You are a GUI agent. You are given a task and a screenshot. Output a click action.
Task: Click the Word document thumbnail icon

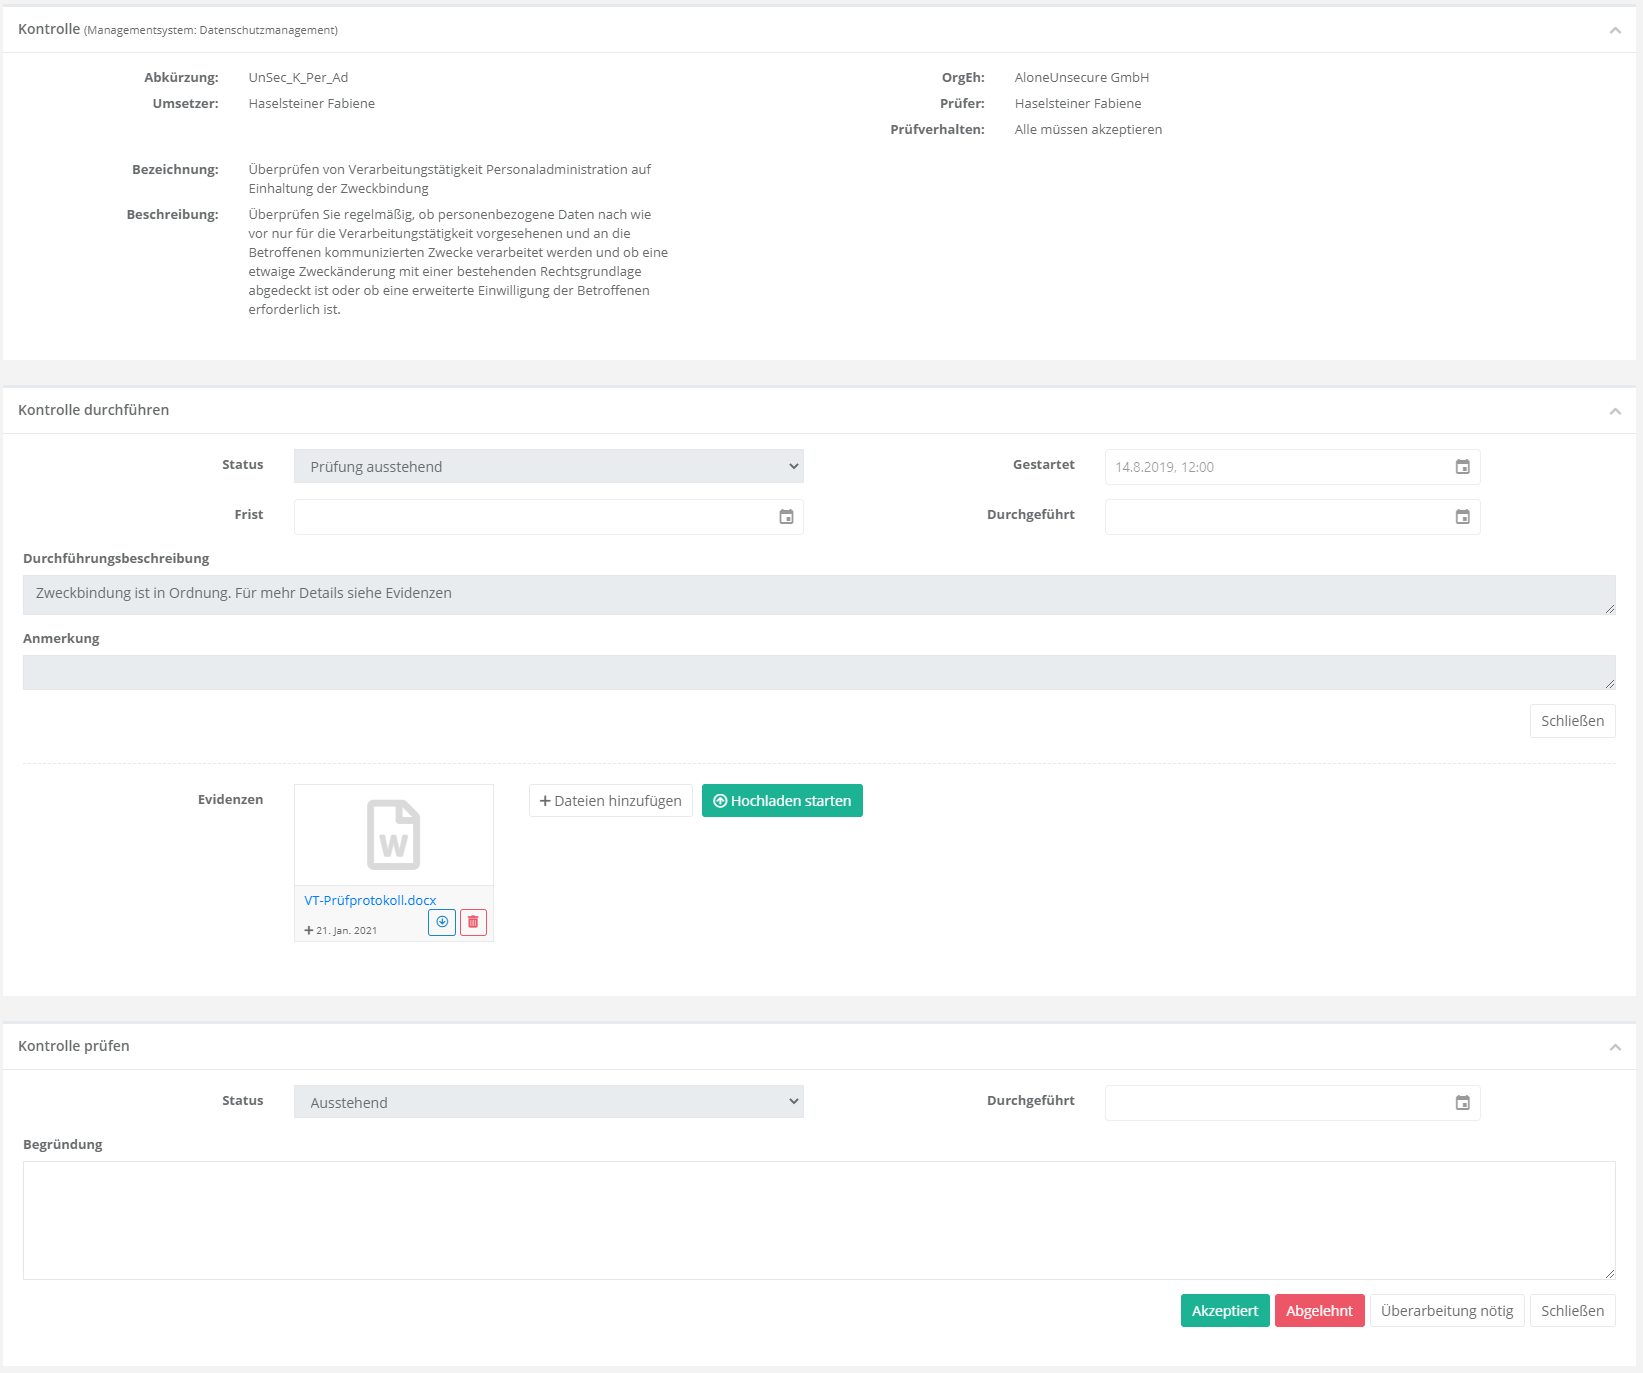click(393, 835)
